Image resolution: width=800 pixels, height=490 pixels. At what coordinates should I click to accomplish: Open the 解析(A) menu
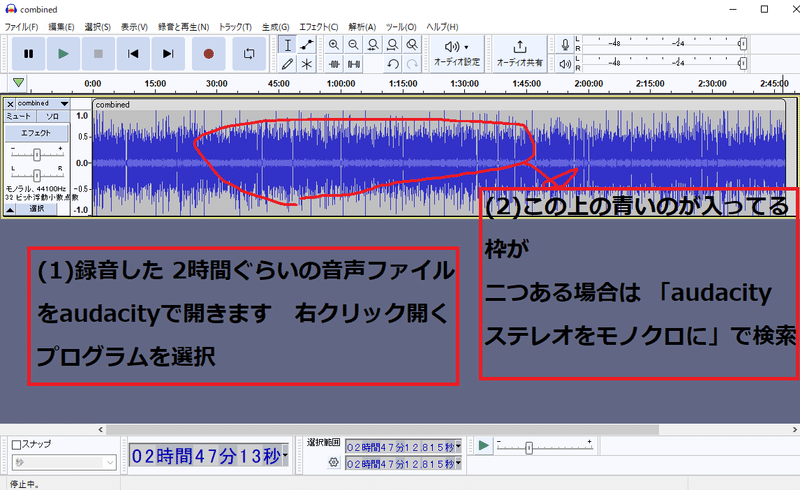pos(362,27)
